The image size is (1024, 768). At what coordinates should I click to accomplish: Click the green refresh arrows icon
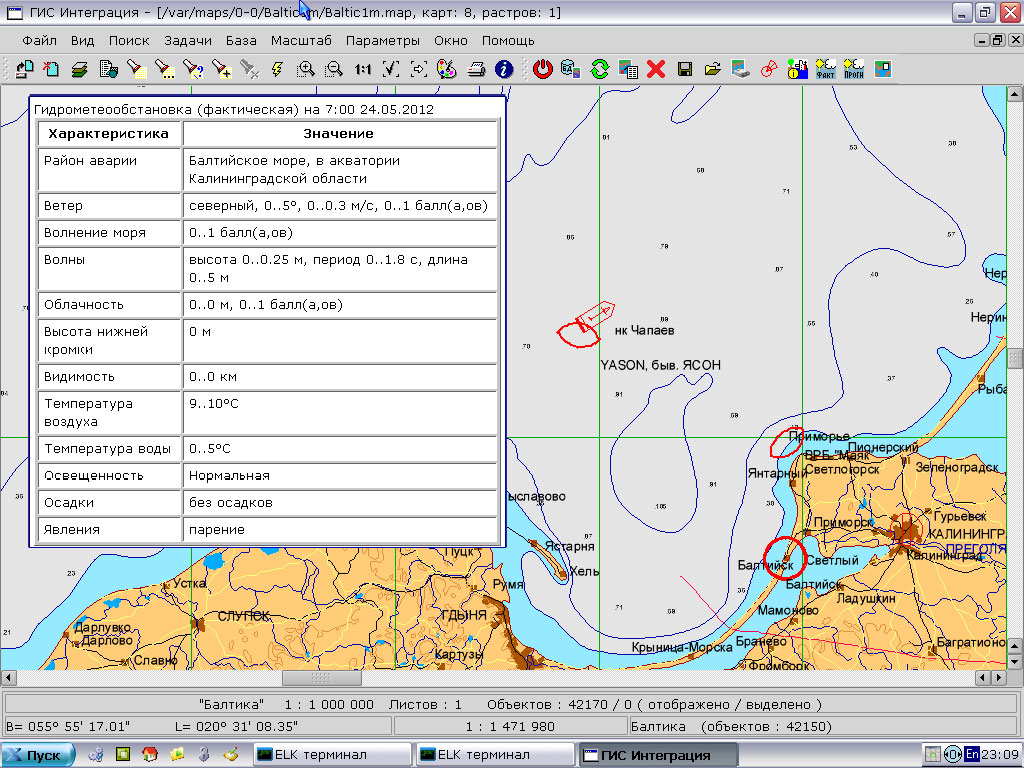pos(600,69)
